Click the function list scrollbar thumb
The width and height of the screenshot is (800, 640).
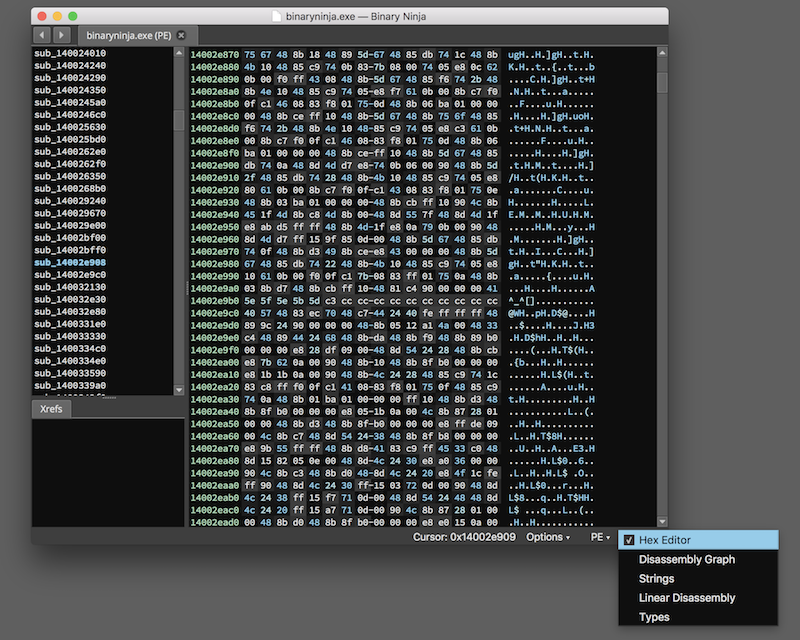tap(179, 120)
